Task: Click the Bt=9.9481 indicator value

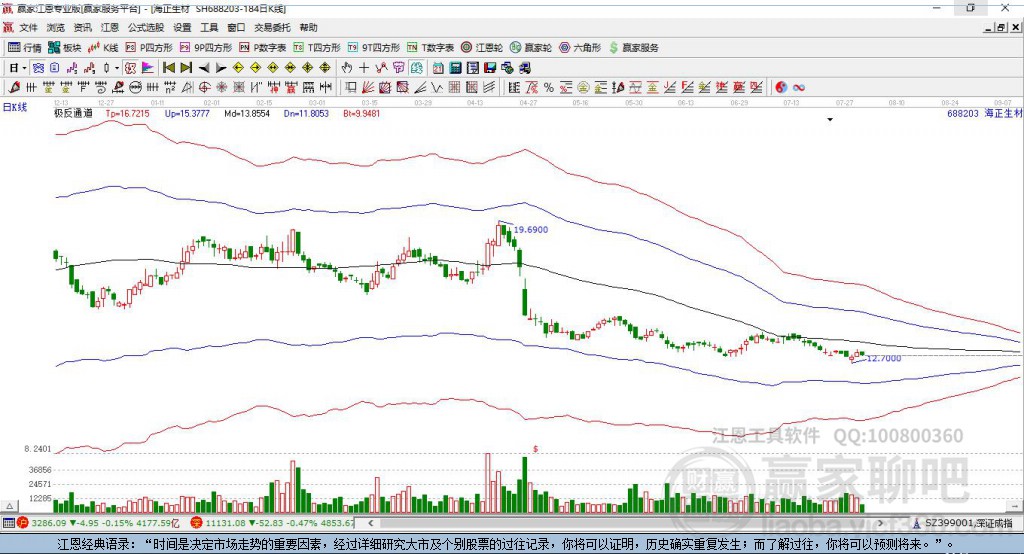Action: point(362,114)
